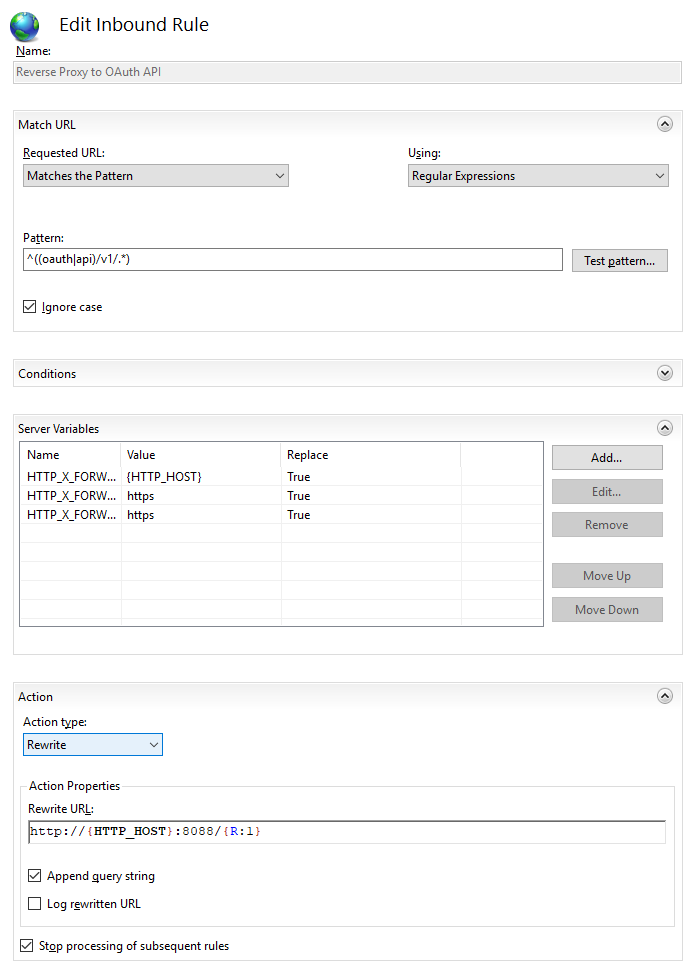Image resolution: width=698 pixels, height=972 pixels.
Task: Collapse the Action section
Action: click(665, 696)
